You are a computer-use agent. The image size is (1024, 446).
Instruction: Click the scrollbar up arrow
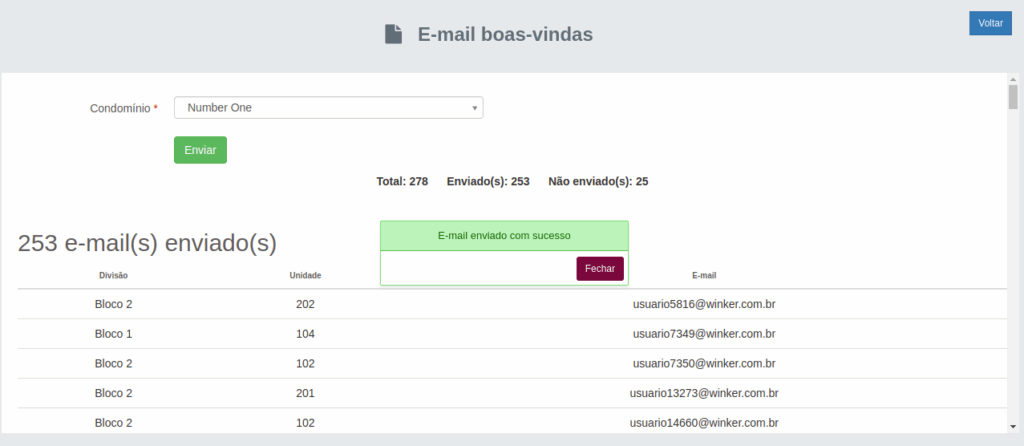coord(1013,78)
